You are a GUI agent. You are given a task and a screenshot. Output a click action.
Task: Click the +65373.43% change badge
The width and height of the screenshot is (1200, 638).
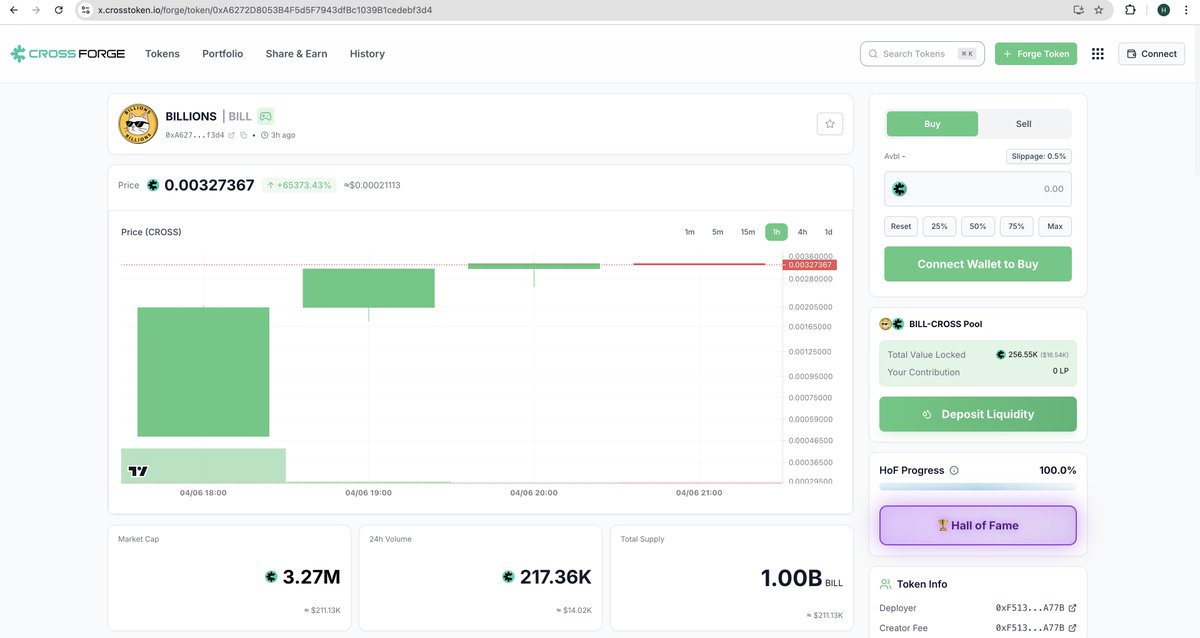299,185
